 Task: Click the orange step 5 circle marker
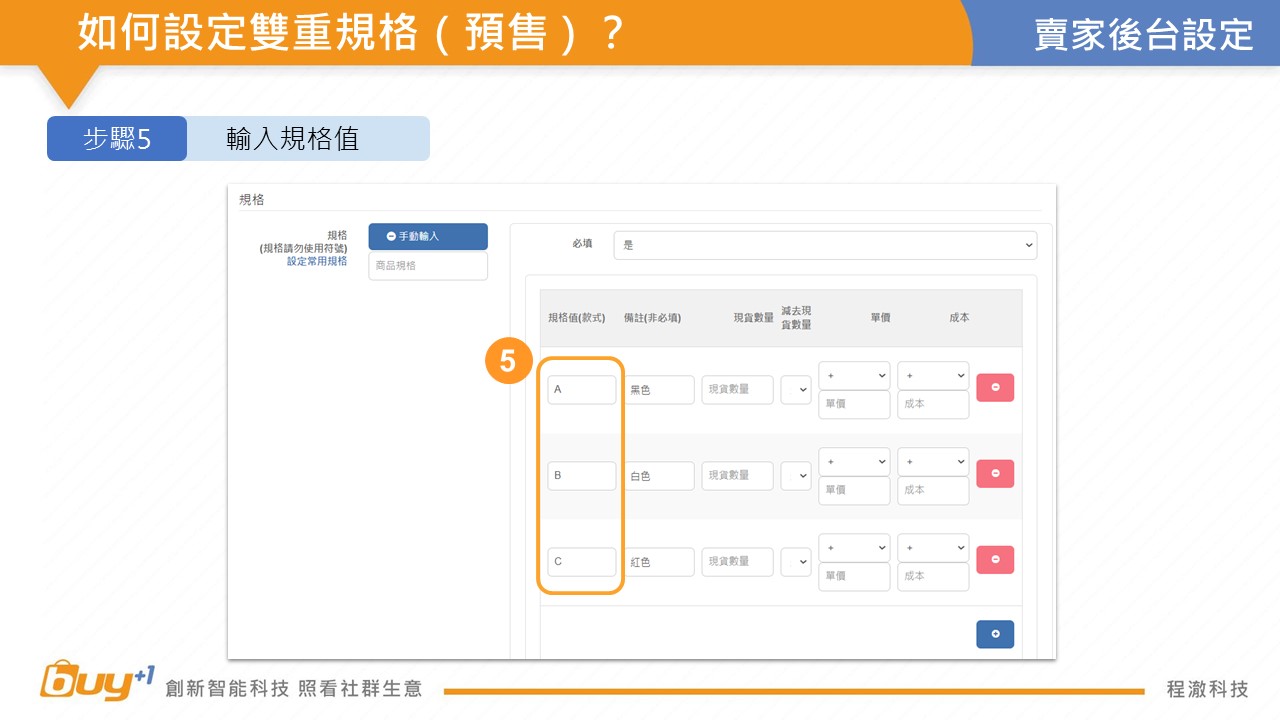[507, 361]
